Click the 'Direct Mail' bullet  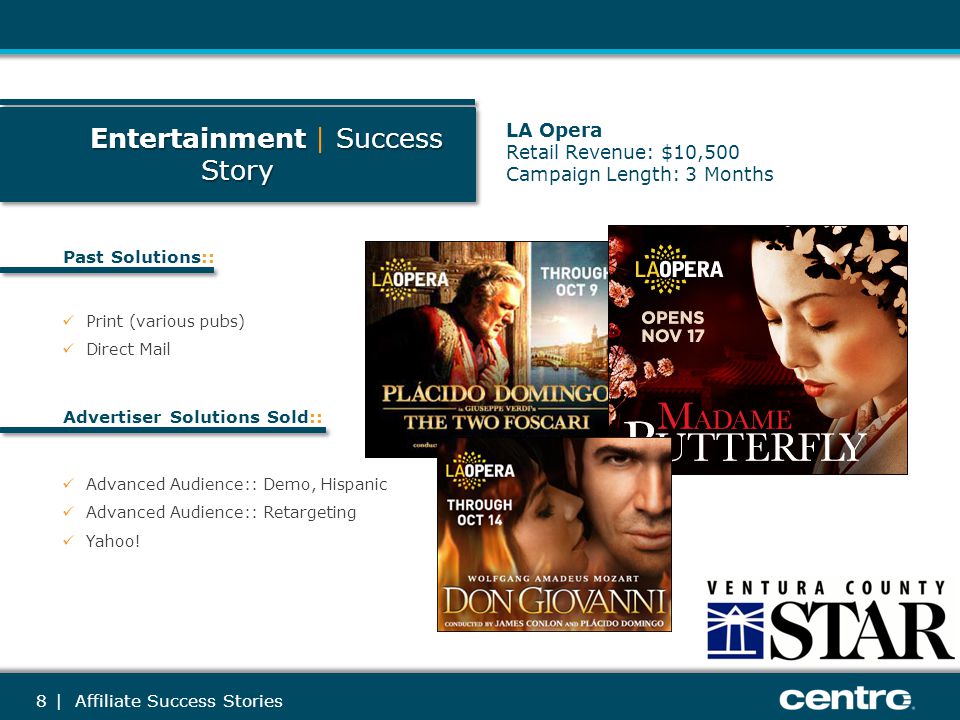128,349
